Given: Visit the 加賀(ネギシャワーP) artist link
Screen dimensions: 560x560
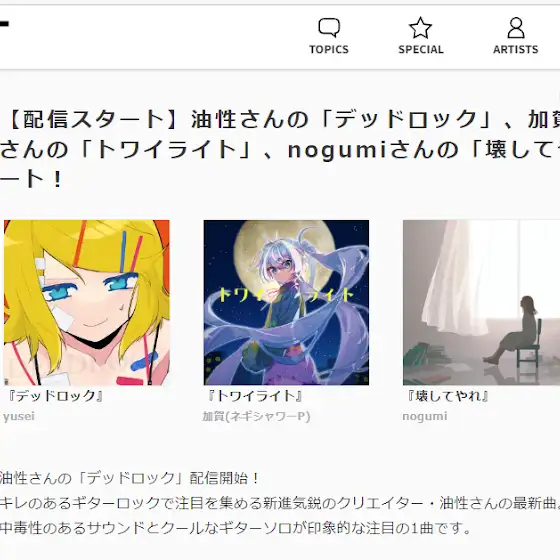Looking at the screenshot, I should coord(256,416).
